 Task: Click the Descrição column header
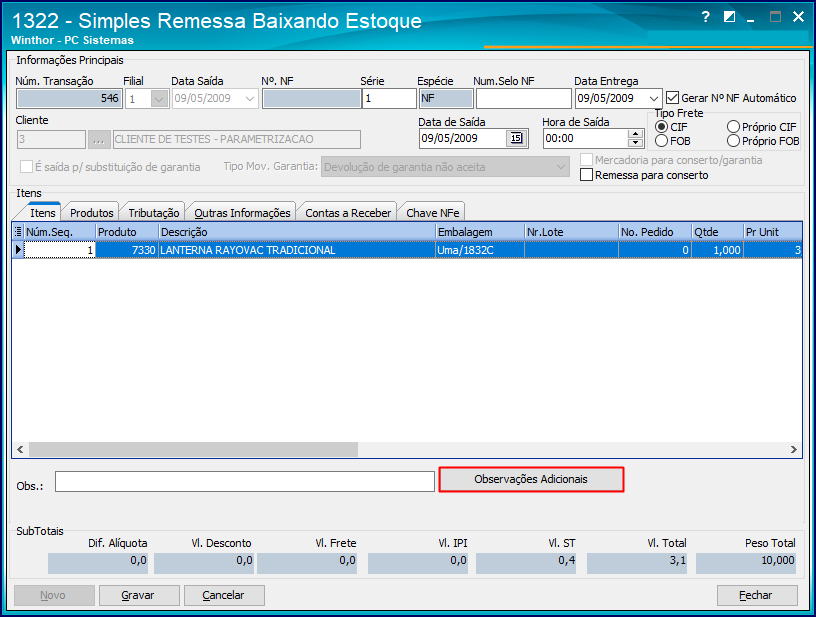[x=297, y=232]
